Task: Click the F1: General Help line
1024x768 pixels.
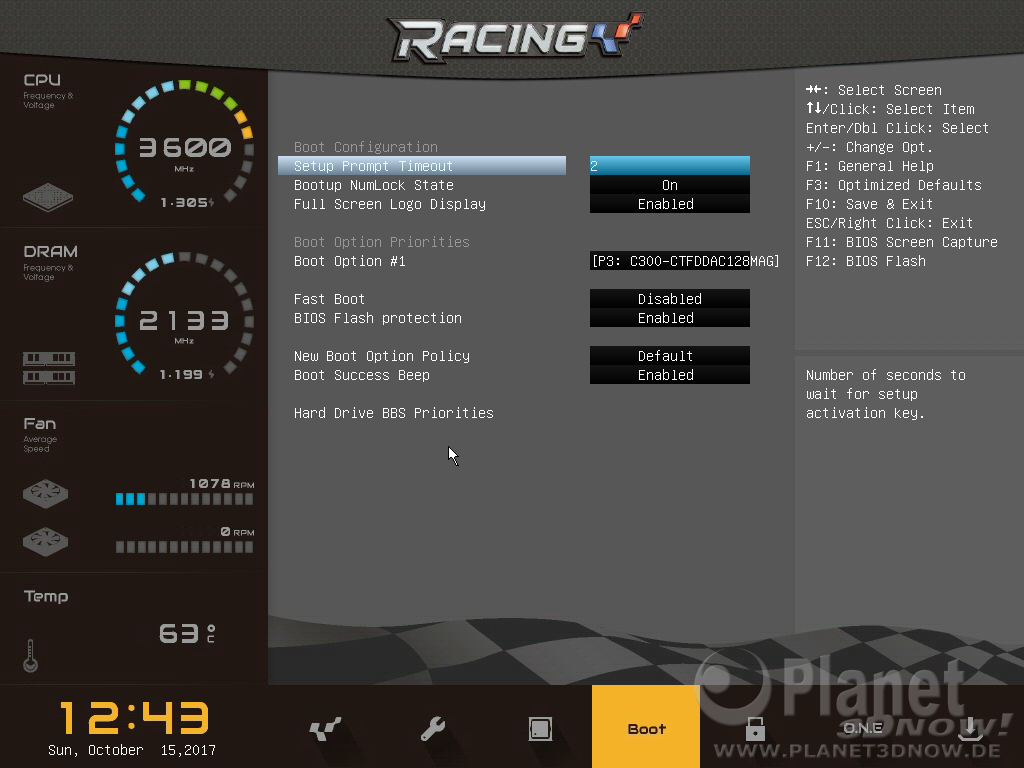Action: [x=870, y=166]
